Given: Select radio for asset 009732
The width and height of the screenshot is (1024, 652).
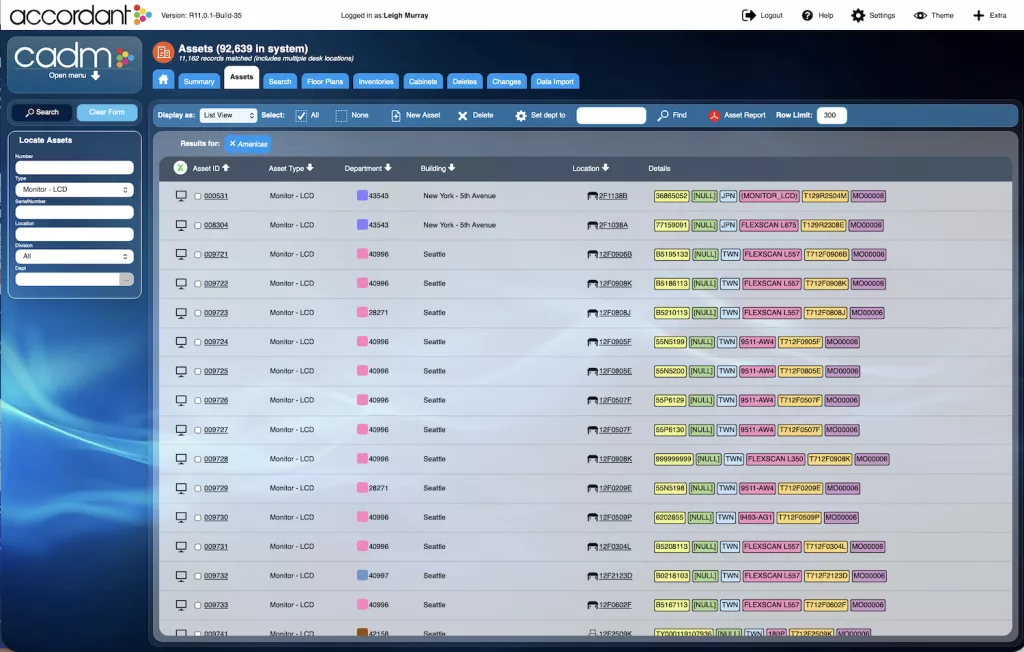Looking at the screenshot, I should [x=198, y=576].
